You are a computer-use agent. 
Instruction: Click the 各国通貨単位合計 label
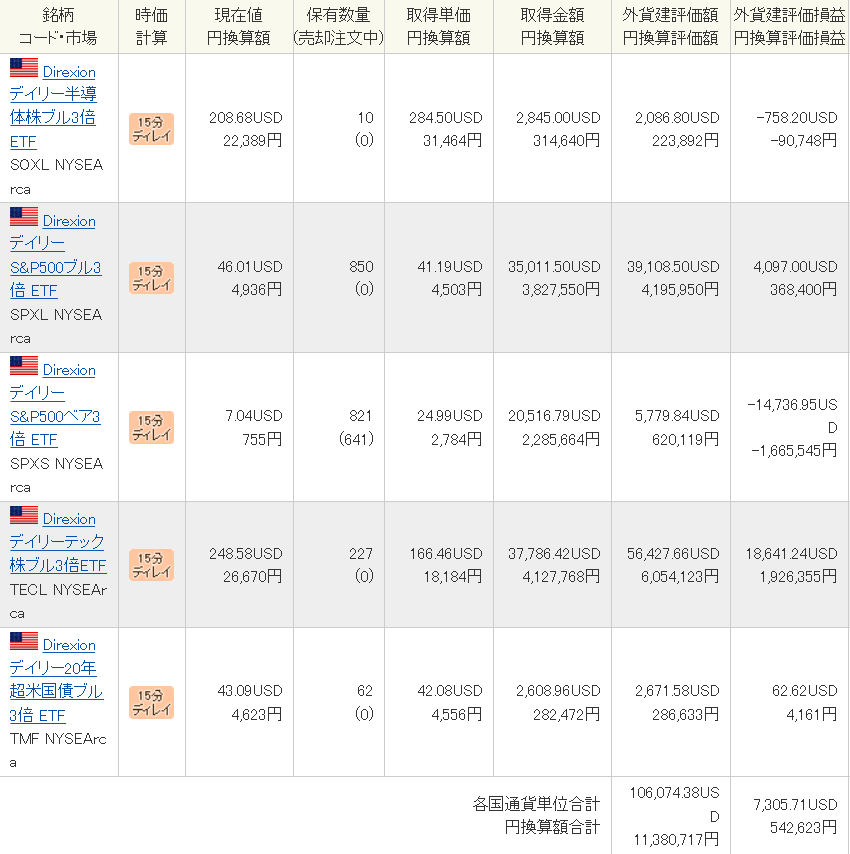tap(536, 804)
